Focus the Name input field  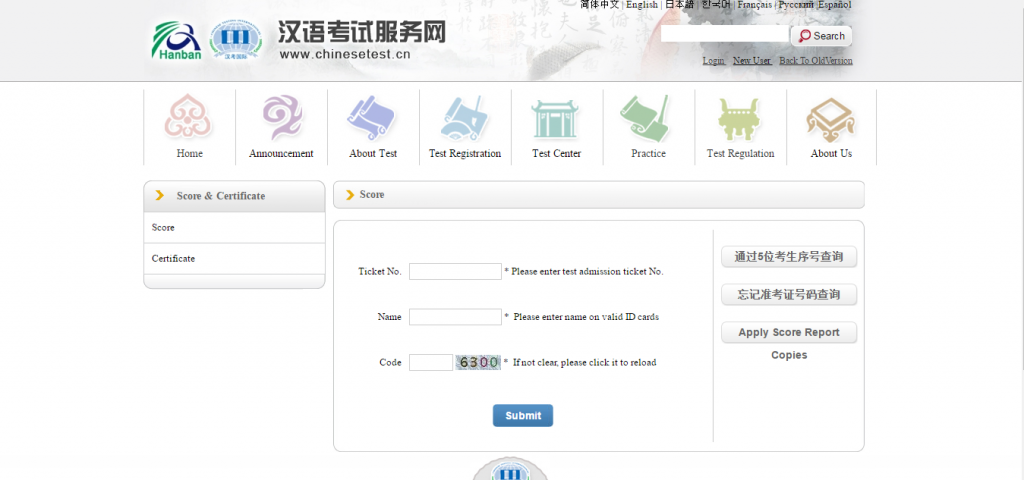tap(455, 317)
